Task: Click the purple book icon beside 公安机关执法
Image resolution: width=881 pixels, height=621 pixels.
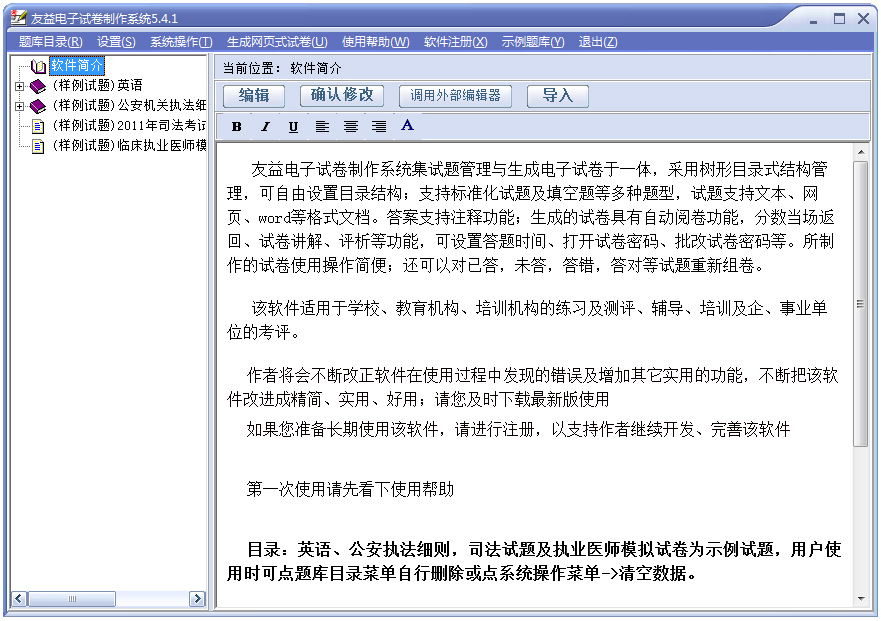Action: tap(38, 106)
